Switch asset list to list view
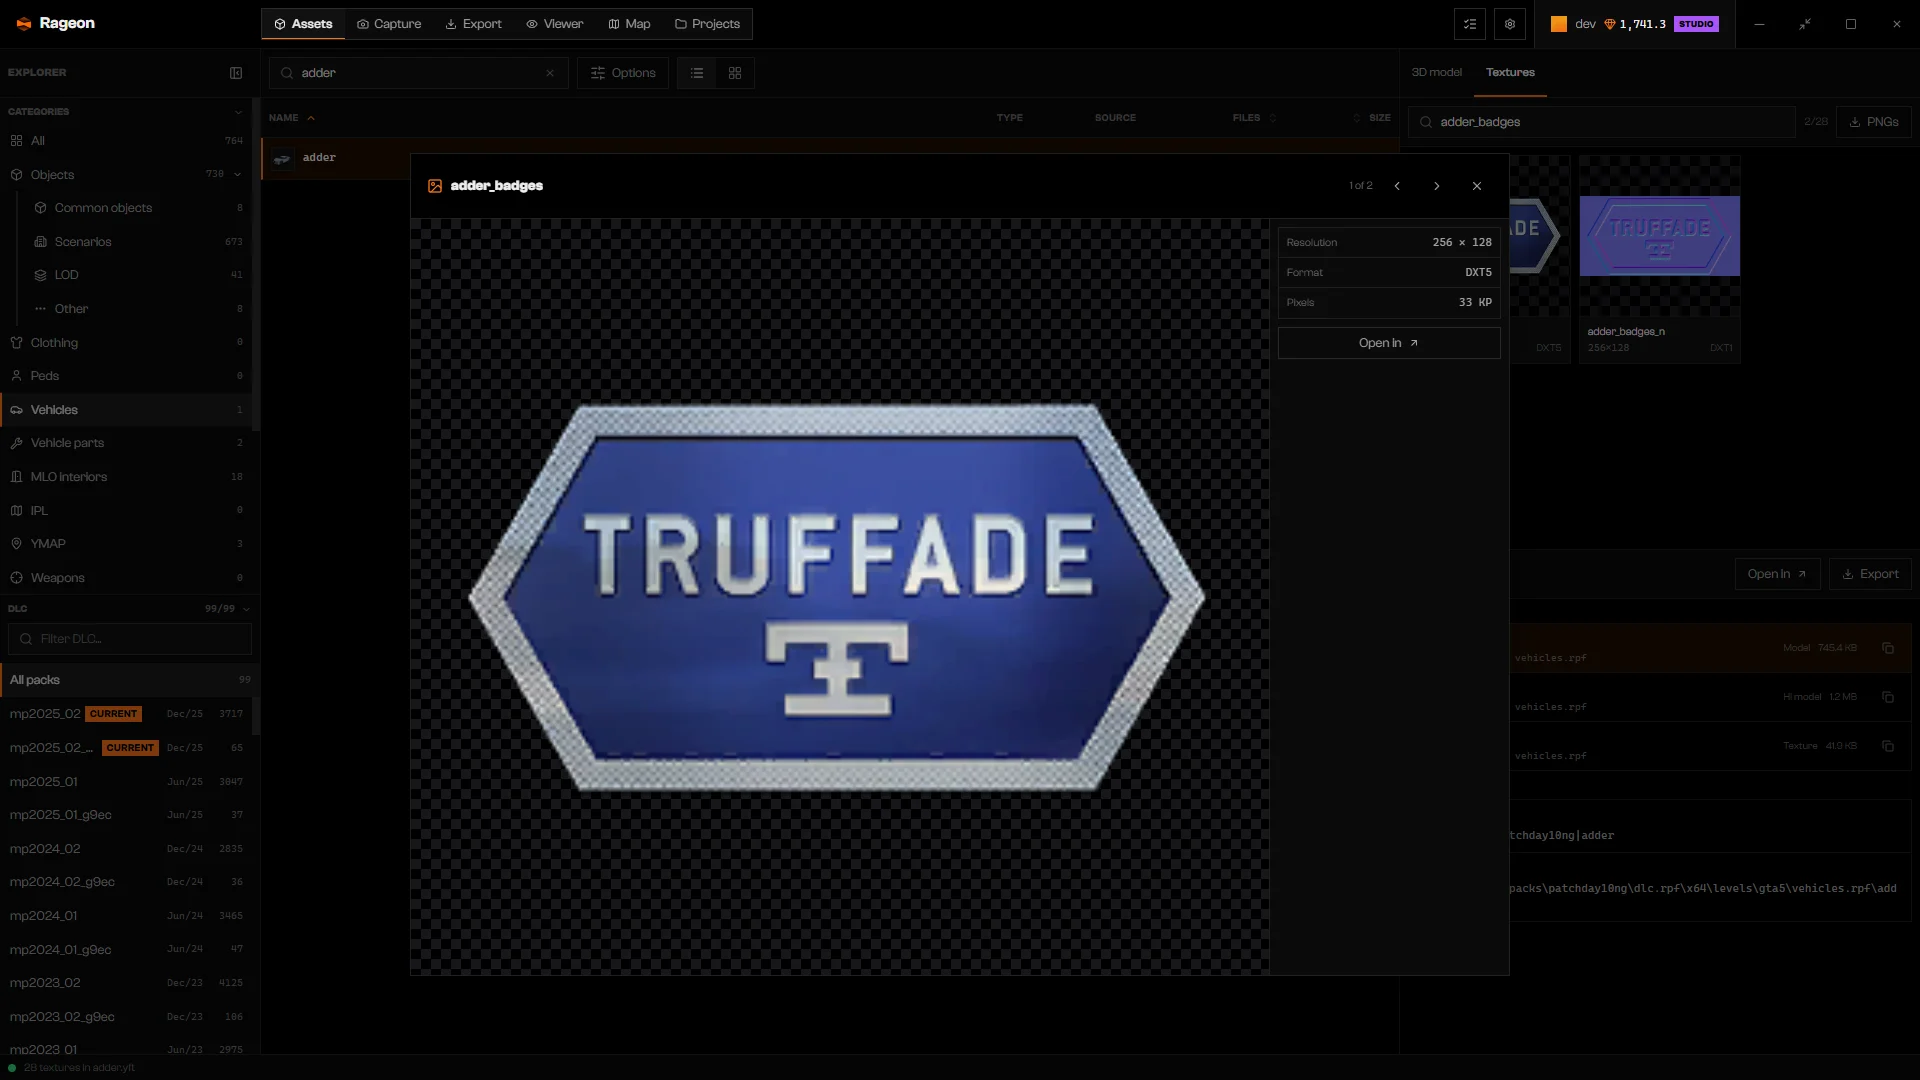Screen dimensions: 1920x1080 697,73
